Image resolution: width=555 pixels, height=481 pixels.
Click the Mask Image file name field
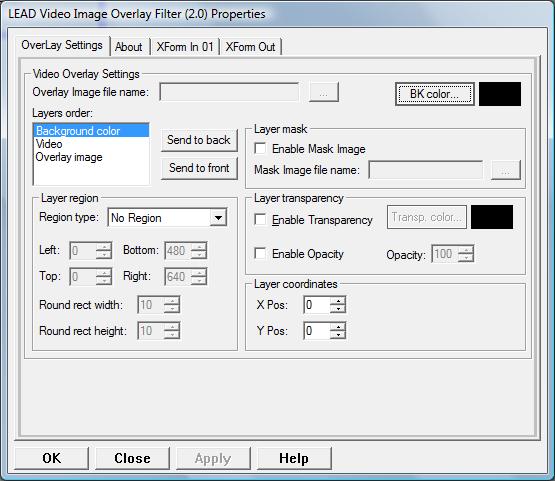(425, 170)
